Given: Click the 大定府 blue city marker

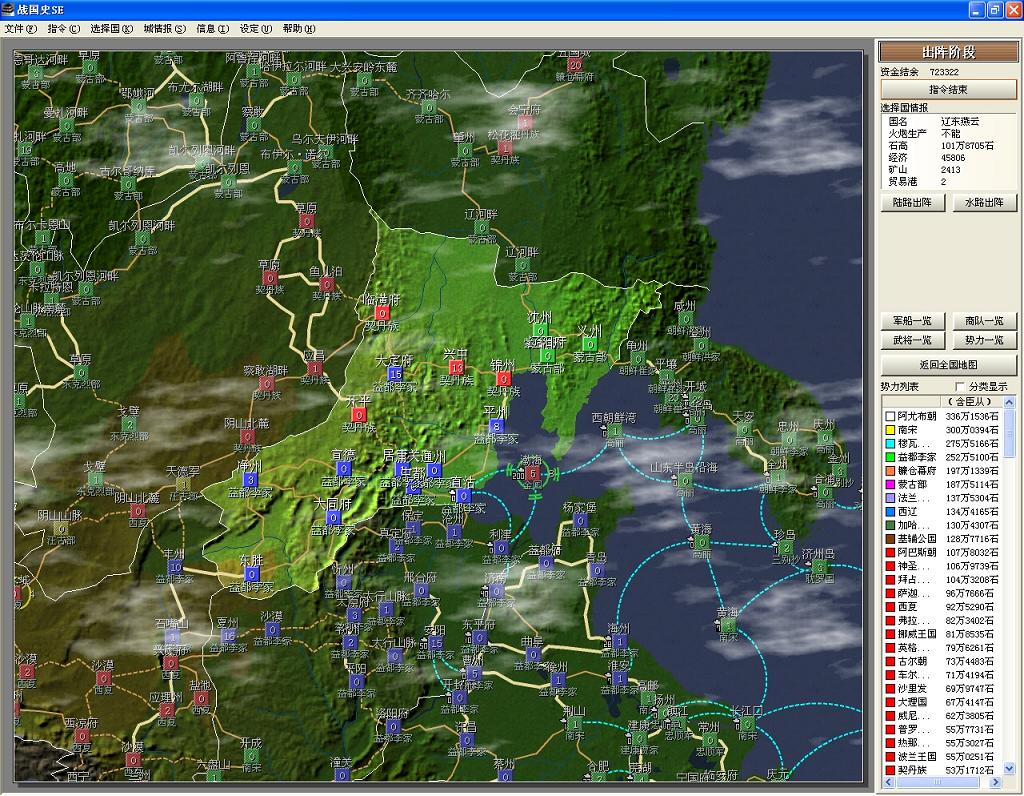Looking at the screenshot, I should point(395,374).
